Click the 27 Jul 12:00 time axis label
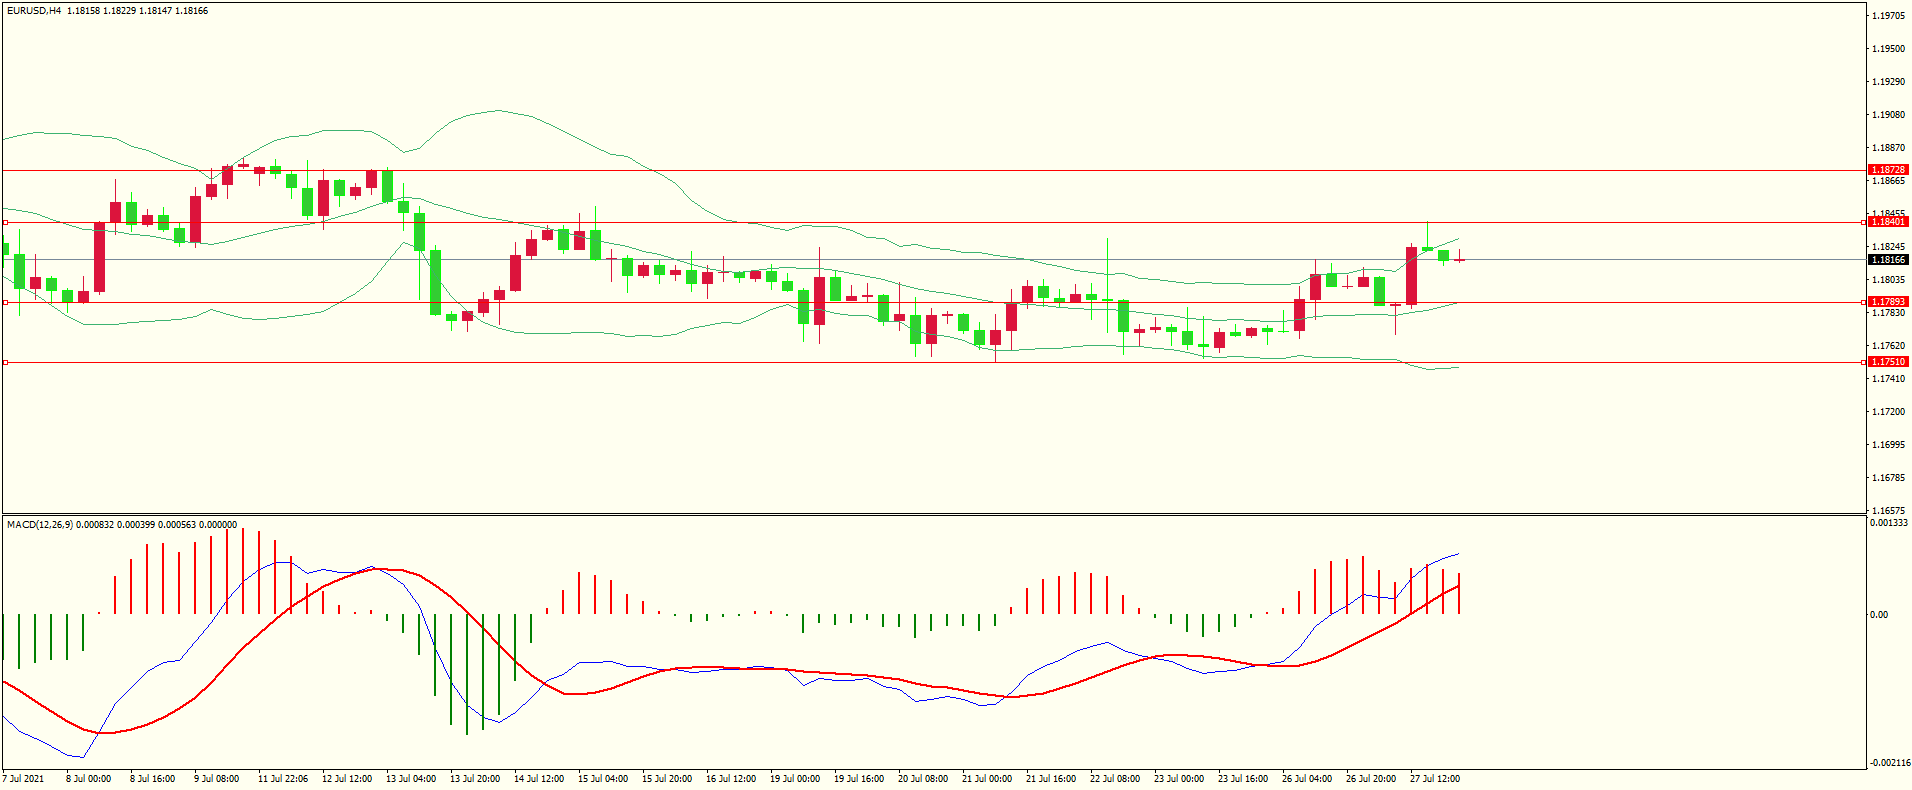This screenshot has height=790, width=1912. (x=1435, y=778)
